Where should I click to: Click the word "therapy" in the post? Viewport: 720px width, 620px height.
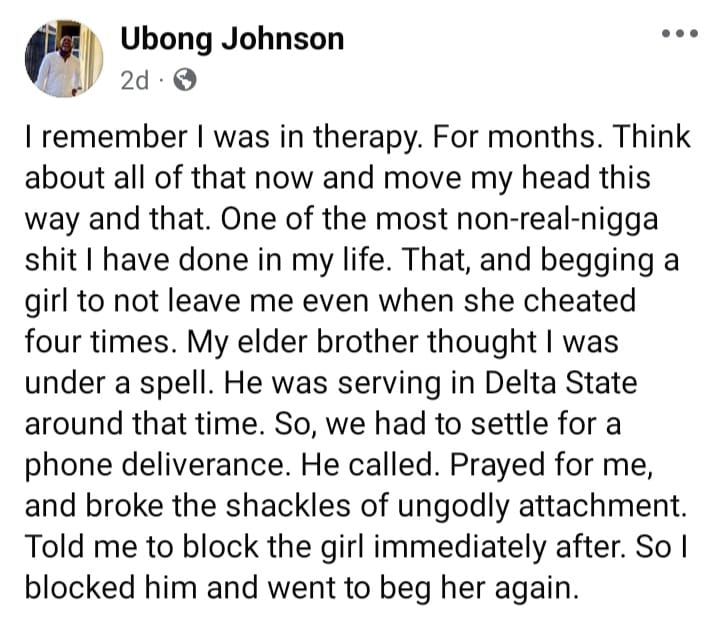point(346,136)
